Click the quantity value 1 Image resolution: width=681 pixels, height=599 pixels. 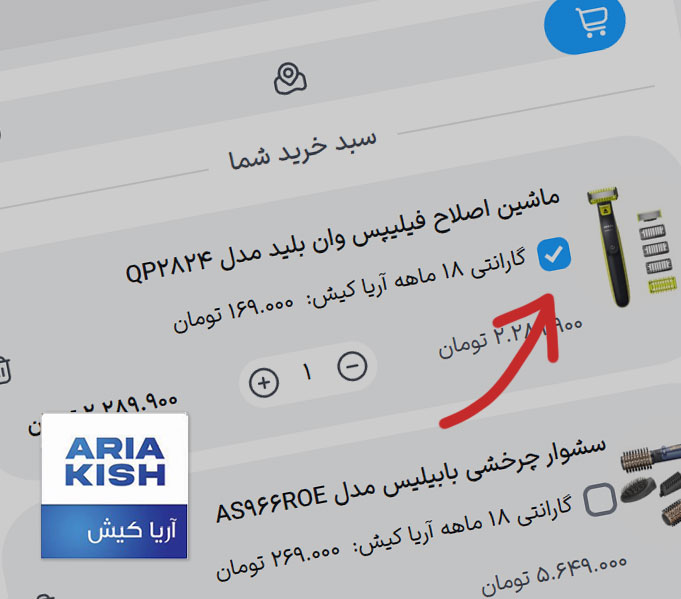[x=307, y=373]
